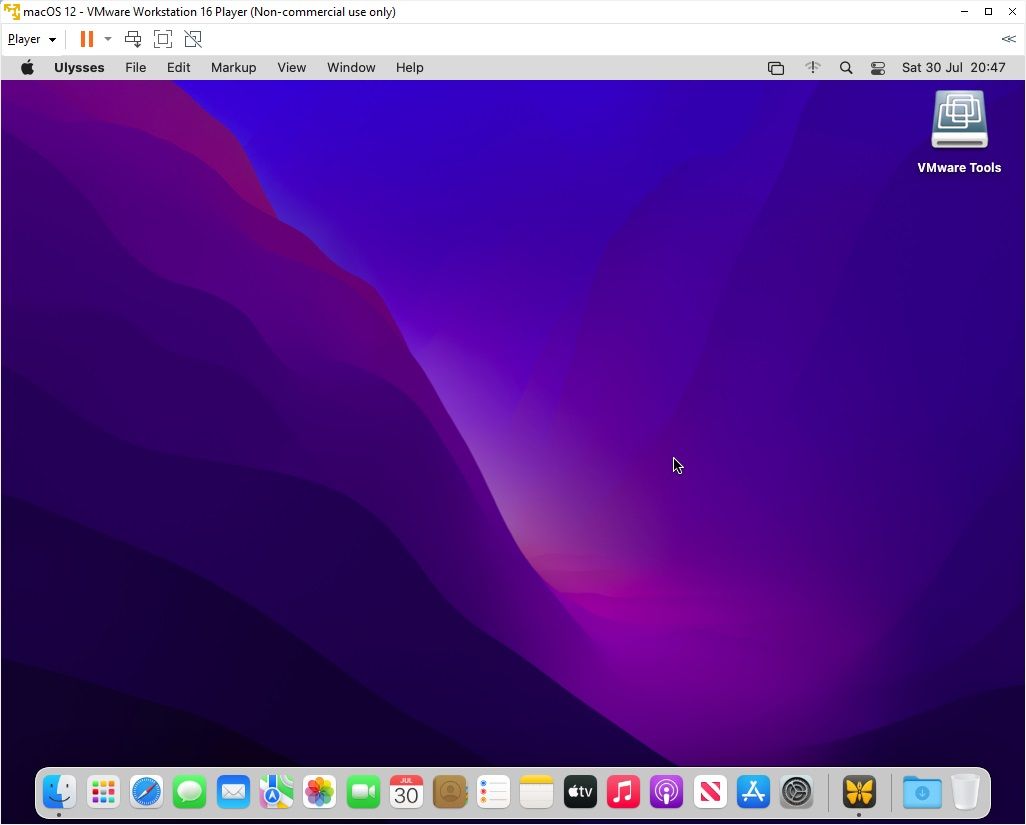This screenshot has height=825, width=1026.
Task: Open the App Store
Action: [x=752, y=791]
